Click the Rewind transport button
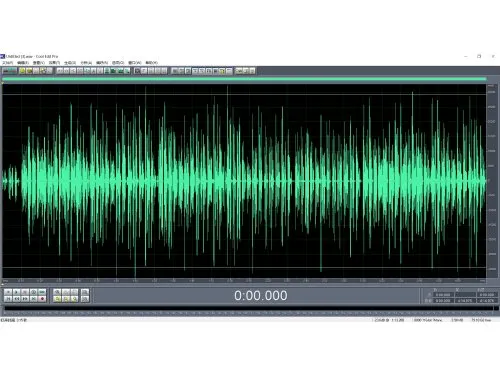Viewport: 500px width, 375px height. click(x=16, y=299)
